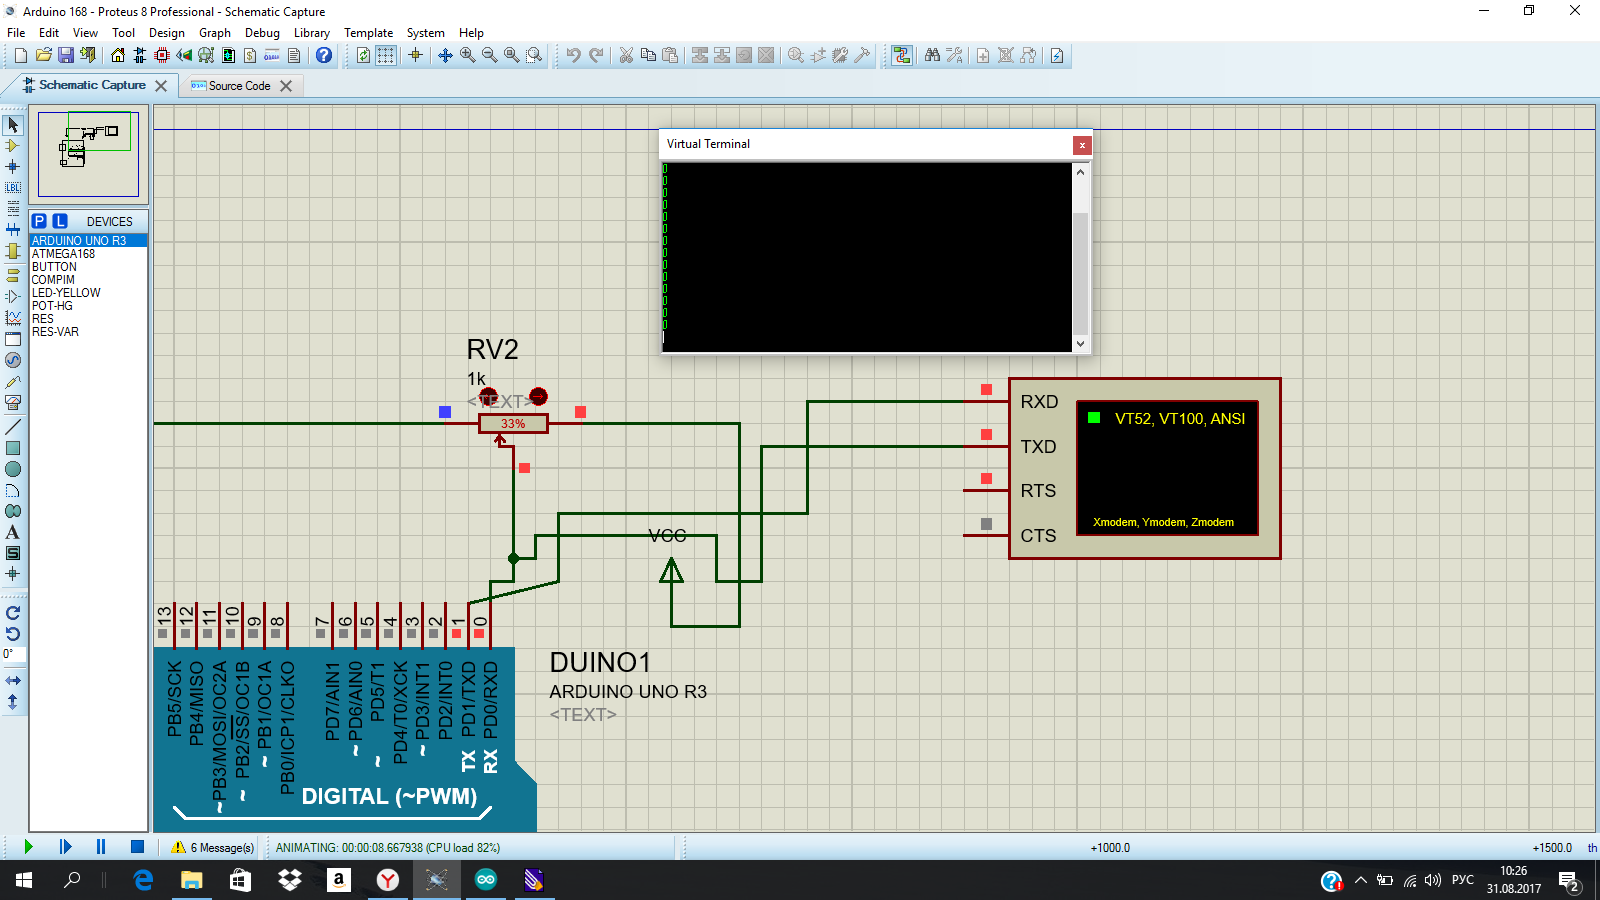This screenshot has height=900, width=1600.
Task: Select the 2D Graphics Text tool
Action: click(13, 532)
